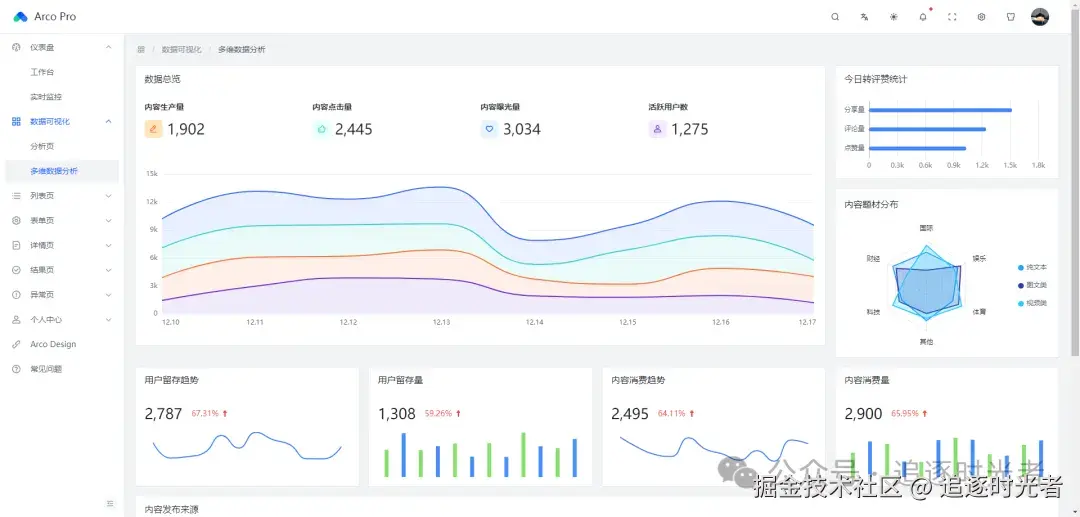Open page settings gear in top bar
The image size is (1080, 517).
[x=982, y=17]
